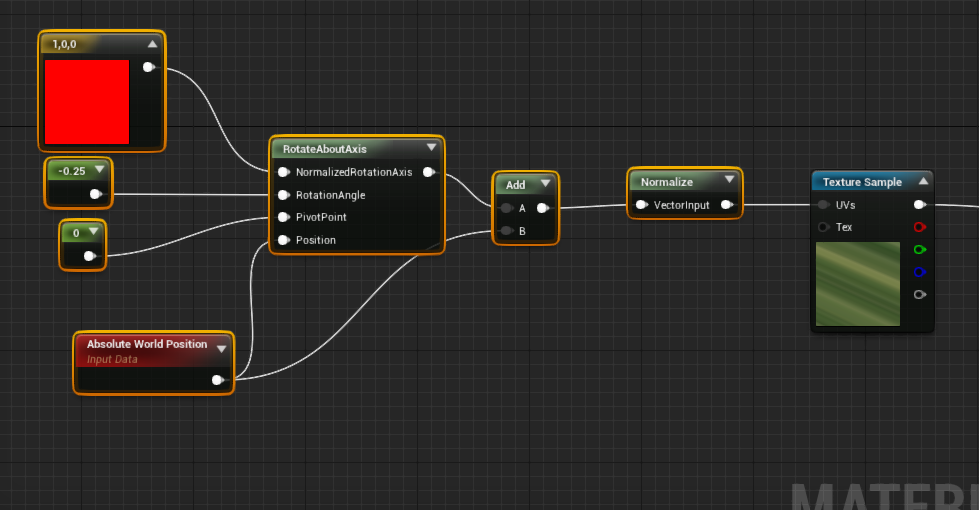
Task: Click the blue channel output pin
Action: pyautogui.click(x=919, y=272)
